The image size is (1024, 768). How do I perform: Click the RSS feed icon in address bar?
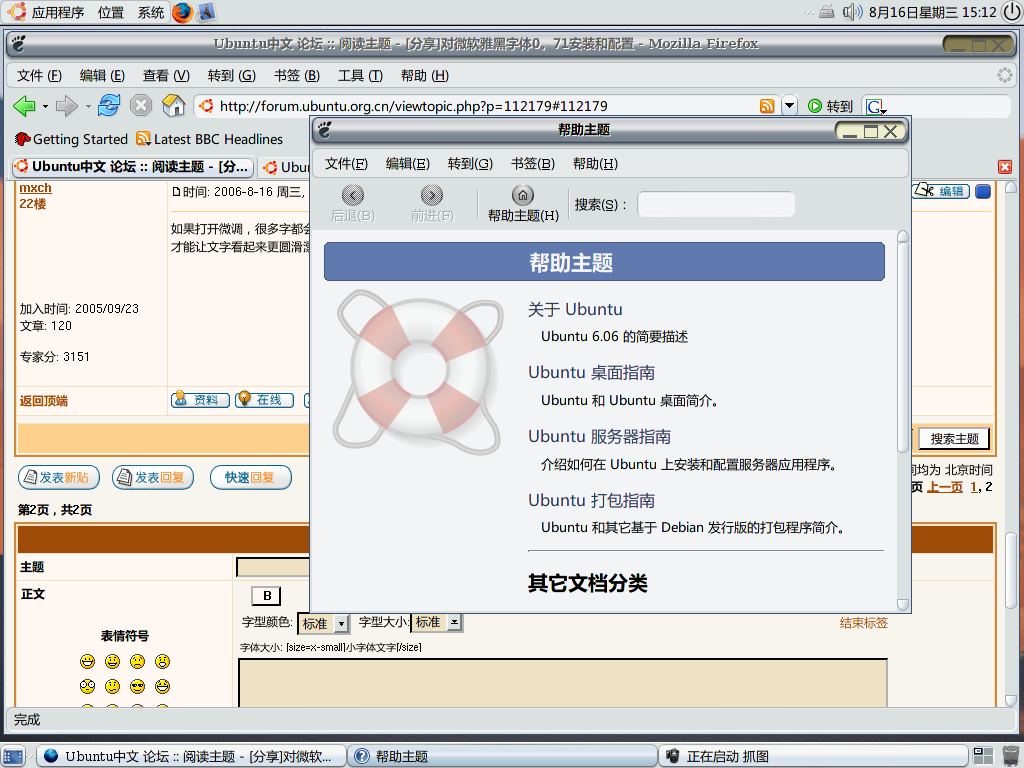pyautogui.click(x=767, y=106)
